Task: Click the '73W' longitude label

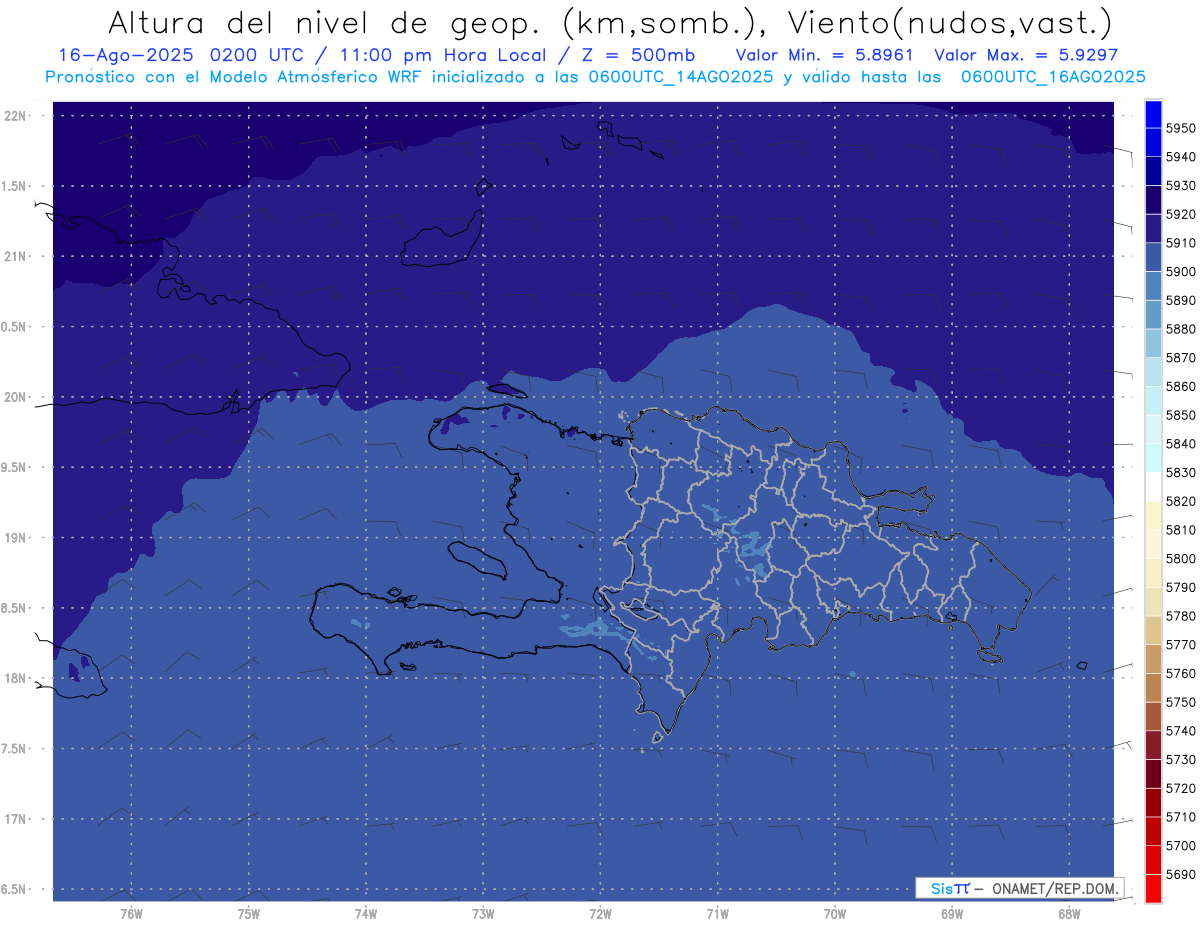Action: point(483,913)
